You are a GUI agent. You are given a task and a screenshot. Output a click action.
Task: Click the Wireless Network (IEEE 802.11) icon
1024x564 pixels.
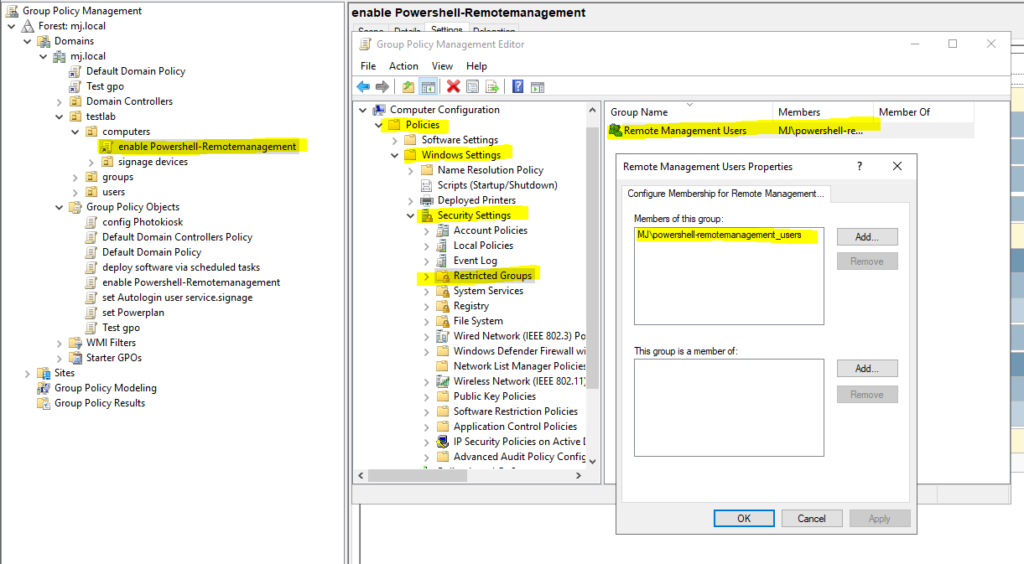click(x=443, y=381)
